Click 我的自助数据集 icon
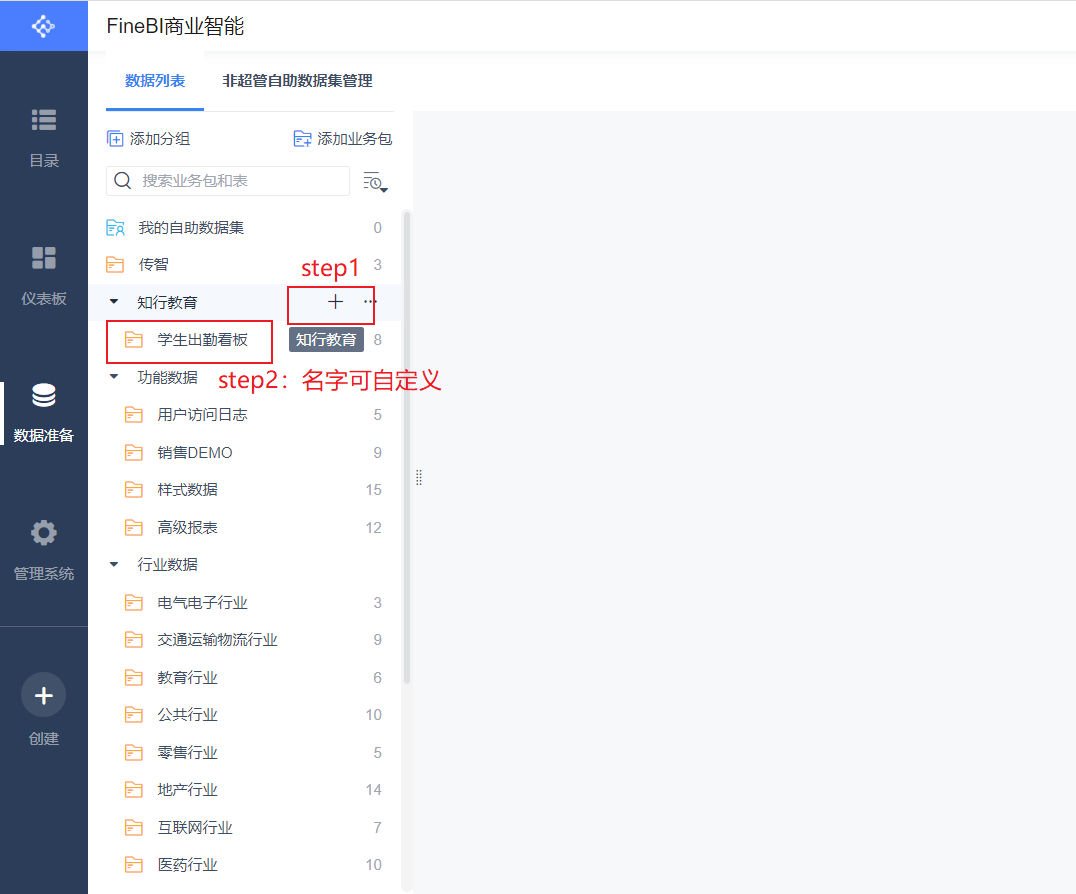1076x894 pixels. tap(115, 228)
